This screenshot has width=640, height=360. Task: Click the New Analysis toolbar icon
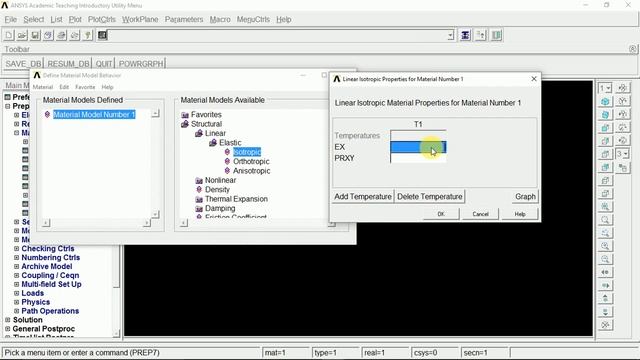point(9,35)
